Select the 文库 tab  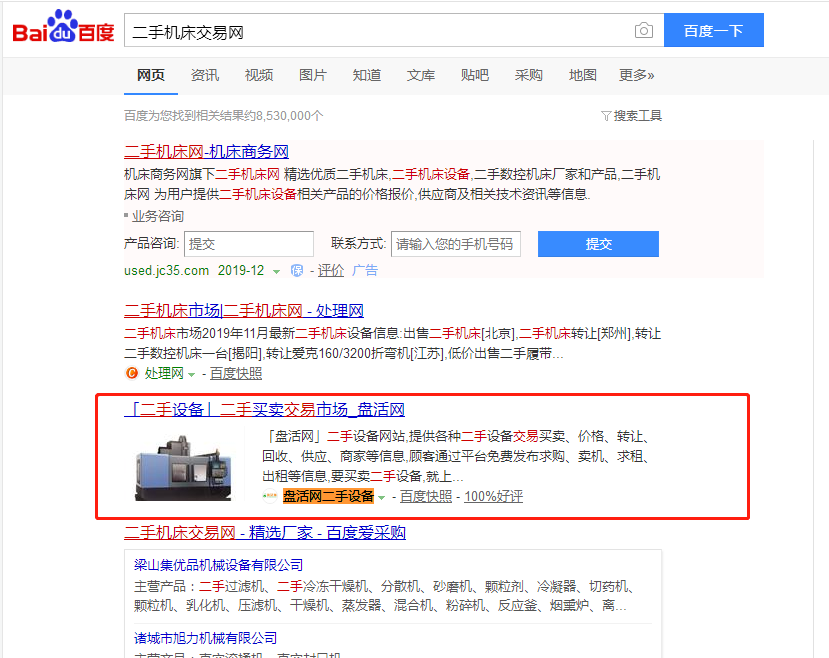pos(421,75)
